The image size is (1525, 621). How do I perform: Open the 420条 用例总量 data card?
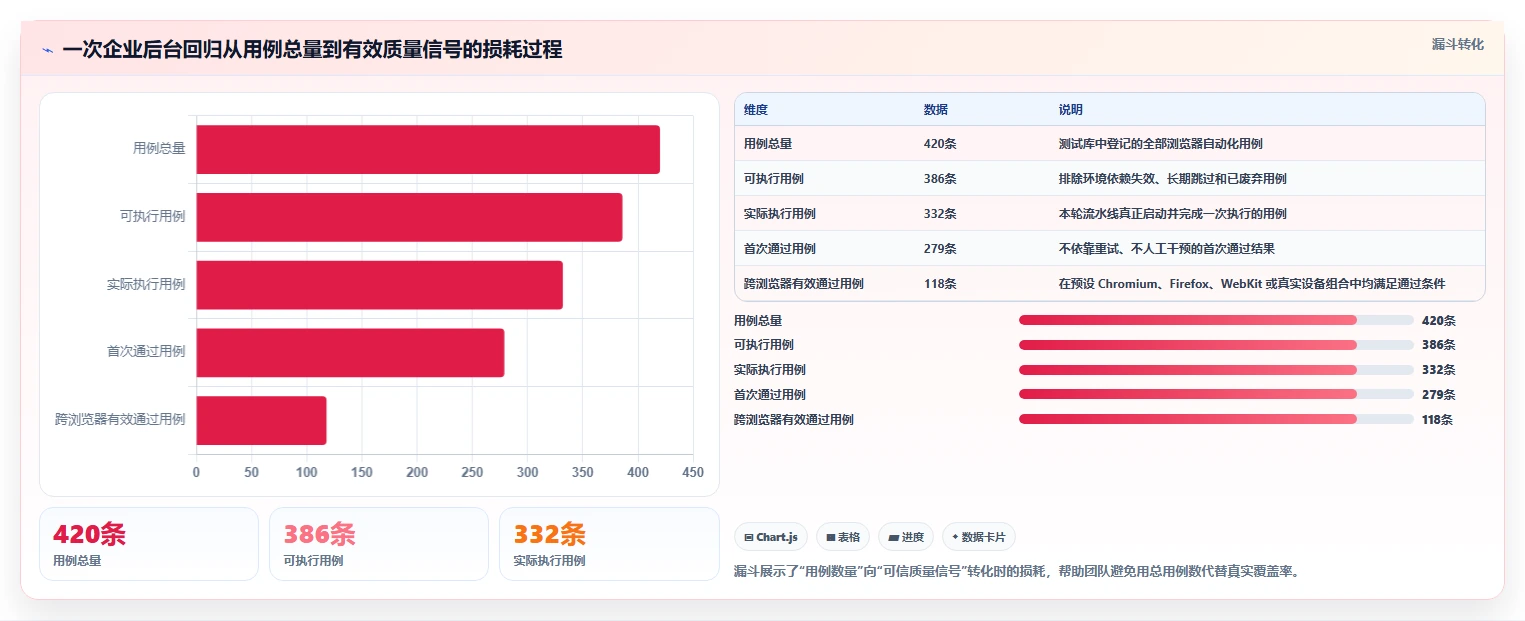(x=149, y=544)
